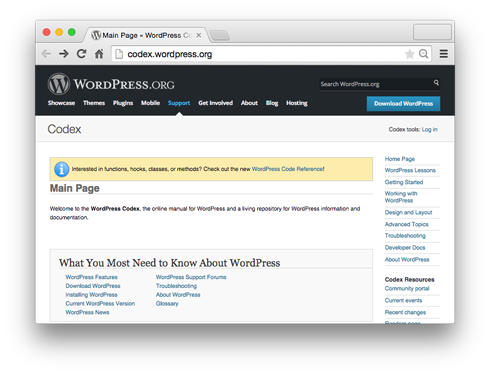490x374 pixels.
Task: Click the search icon in WordPress.org search box
Action: click(x=436, y=83)
